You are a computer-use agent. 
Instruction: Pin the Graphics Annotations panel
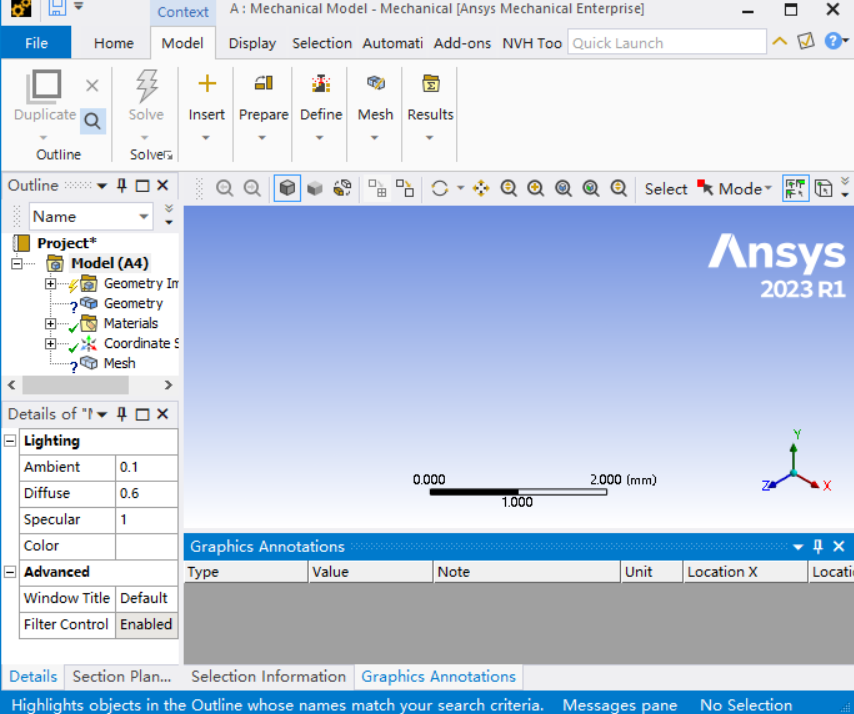[818, 546]
